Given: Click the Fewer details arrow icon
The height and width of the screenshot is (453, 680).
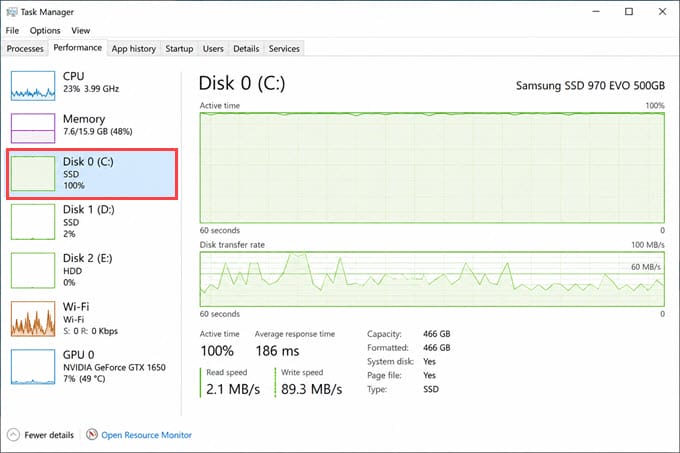Looking at the screenshot, I should 13,435.
